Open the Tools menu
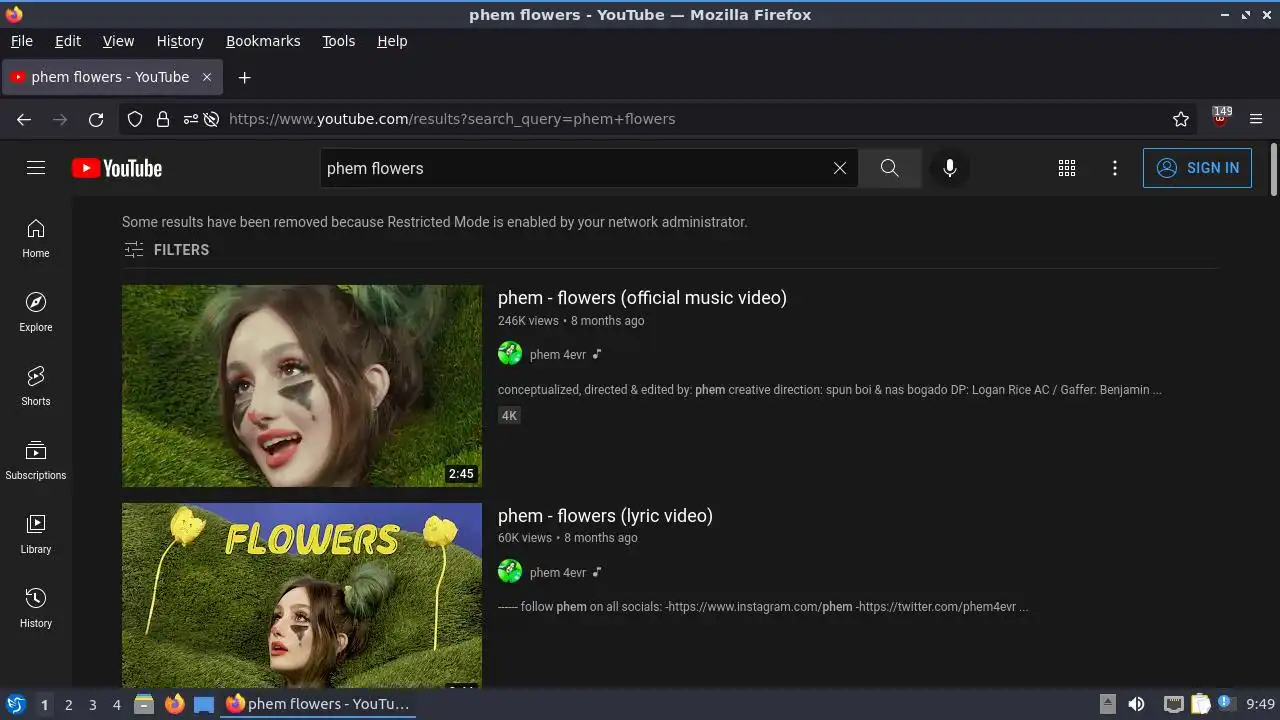The image size is (1280, 720). point(338,41)
